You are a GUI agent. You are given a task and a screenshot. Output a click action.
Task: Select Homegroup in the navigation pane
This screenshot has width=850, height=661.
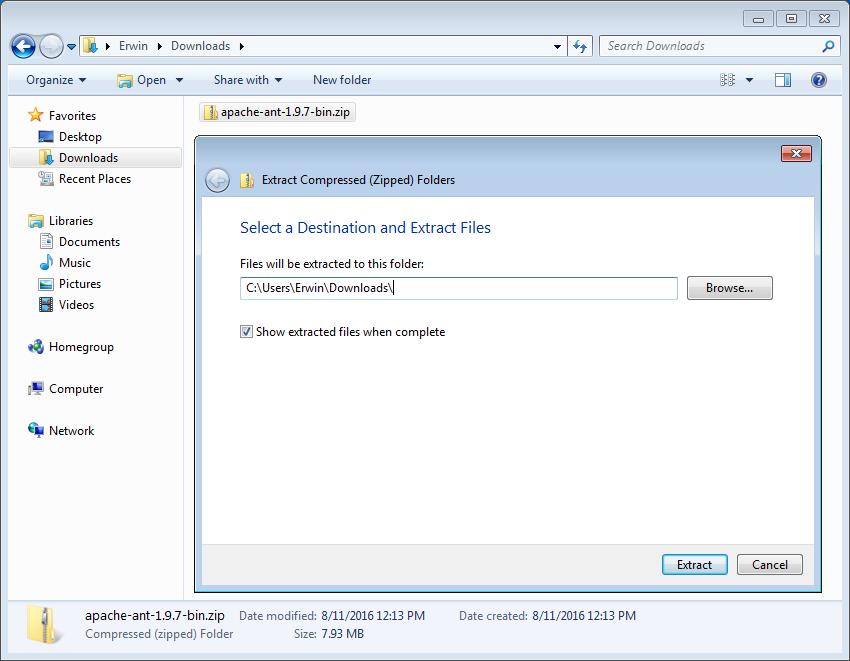tap(81, 347)
